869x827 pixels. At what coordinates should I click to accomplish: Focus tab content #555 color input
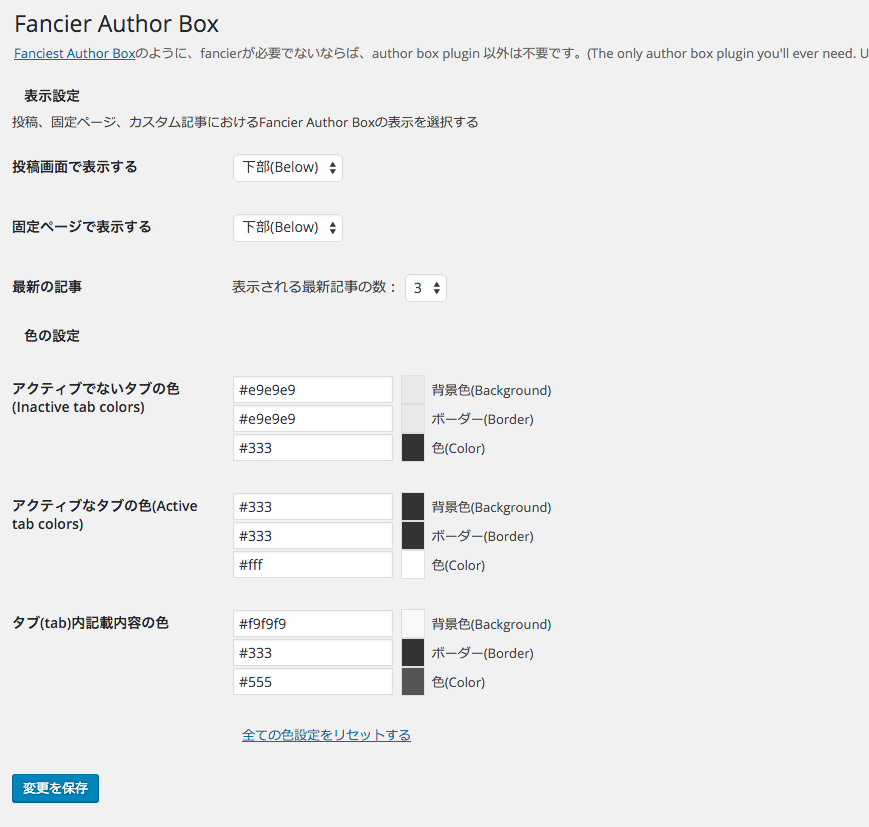click(x=313, y=682)
